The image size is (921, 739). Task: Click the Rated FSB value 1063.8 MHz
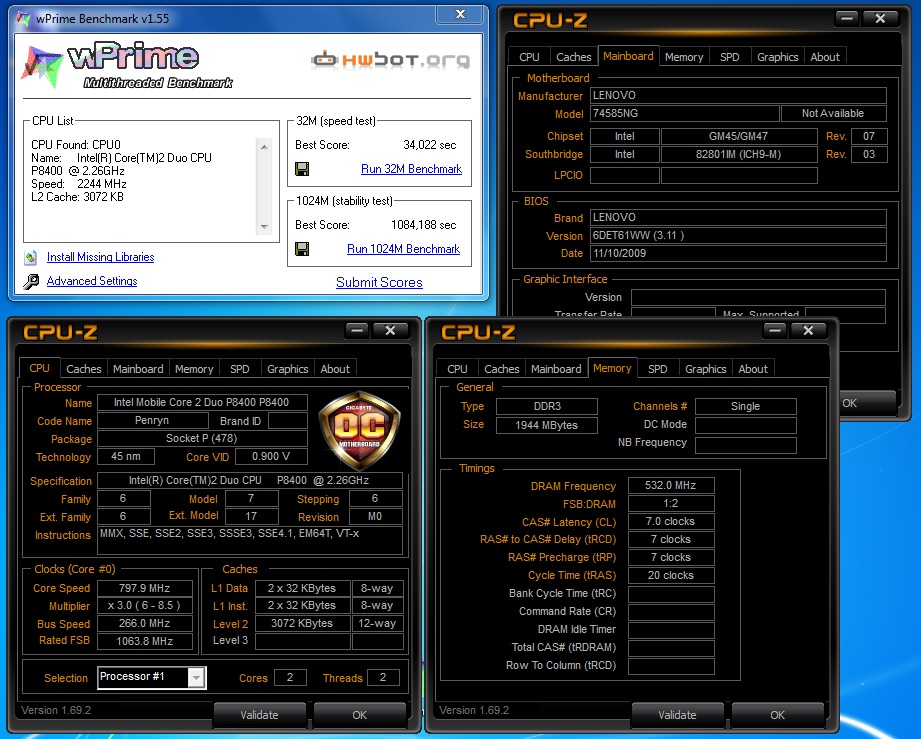144,641
